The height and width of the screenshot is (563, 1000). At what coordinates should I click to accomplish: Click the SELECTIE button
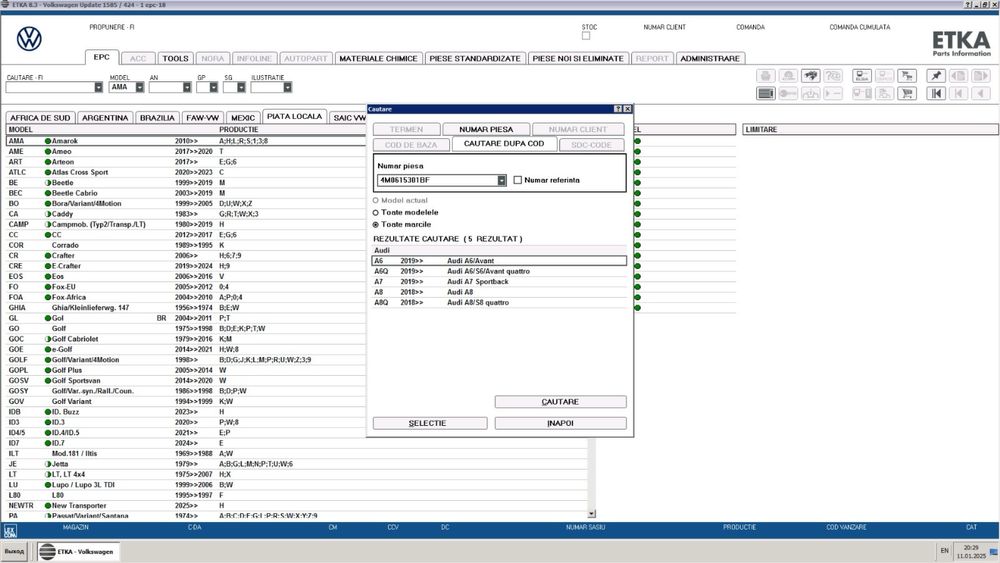pos(427,423)
